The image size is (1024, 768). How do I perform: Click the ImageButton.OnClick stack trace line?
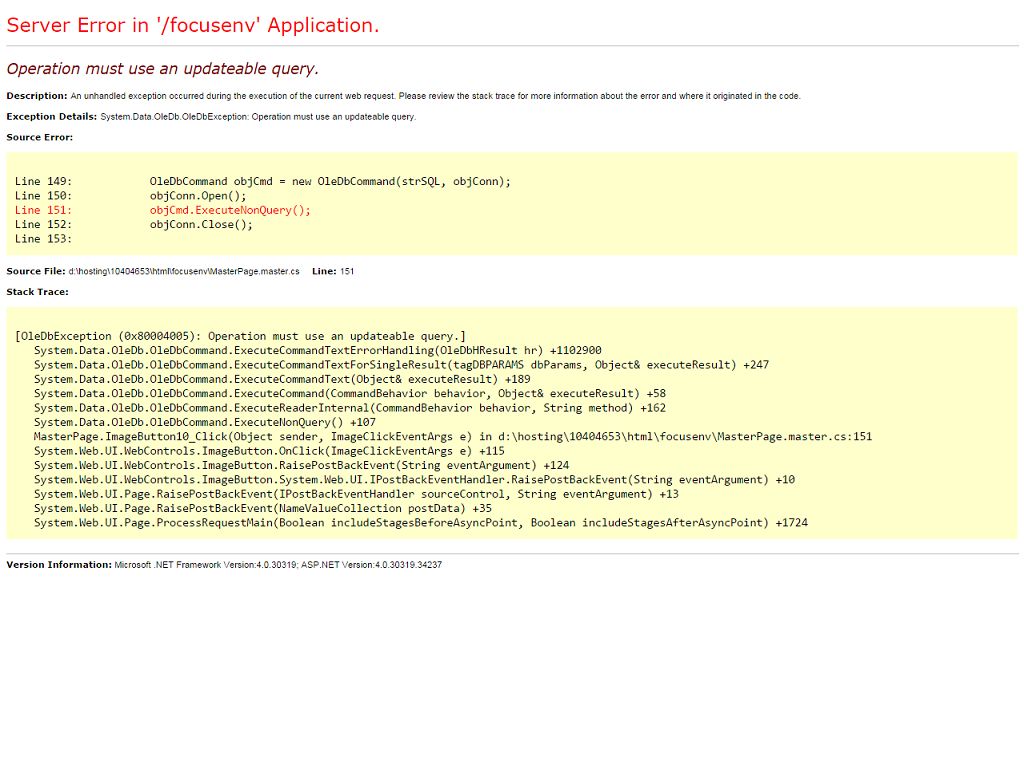pos(268,451)
